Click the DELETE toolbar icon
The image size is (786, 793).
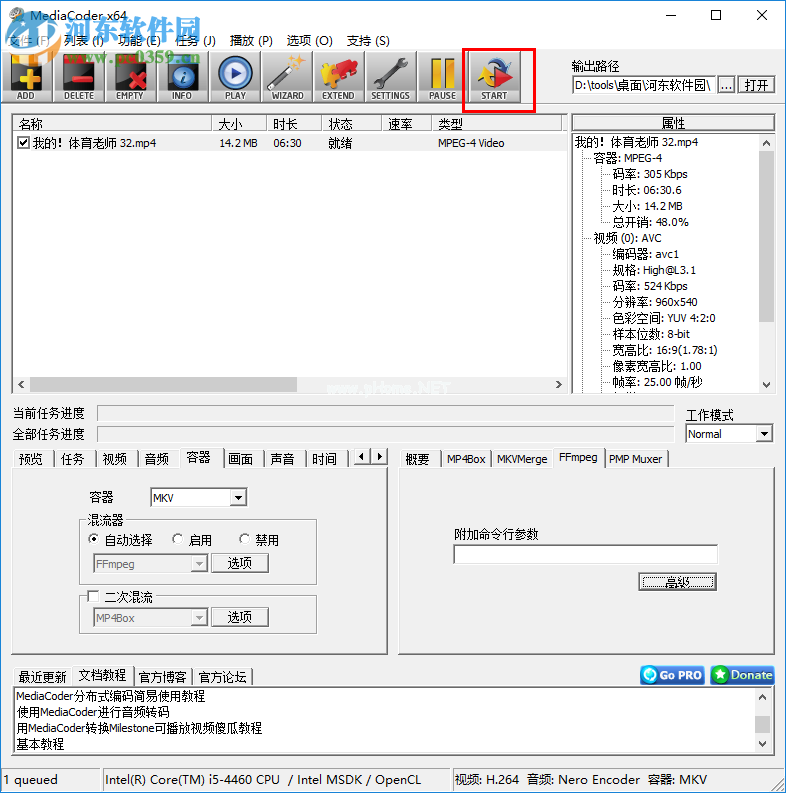click(x=78, y=77)
